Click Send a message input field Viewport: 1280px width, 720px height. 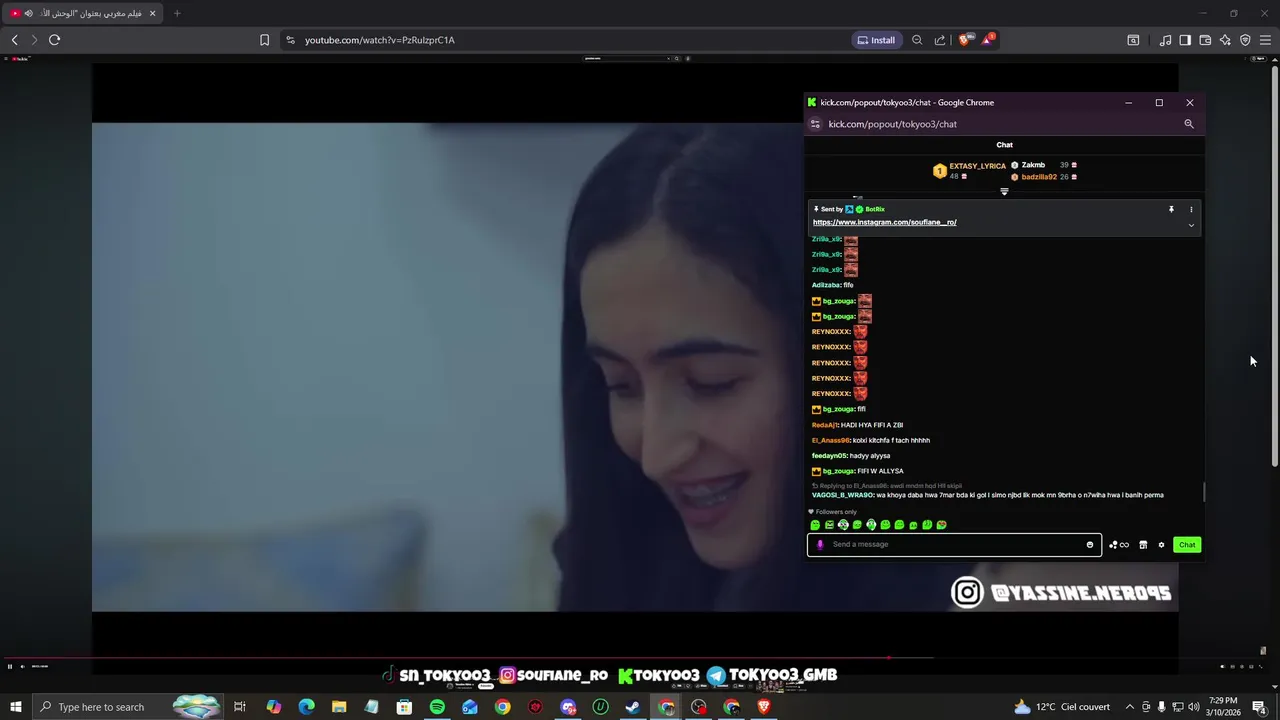(954, 545)
